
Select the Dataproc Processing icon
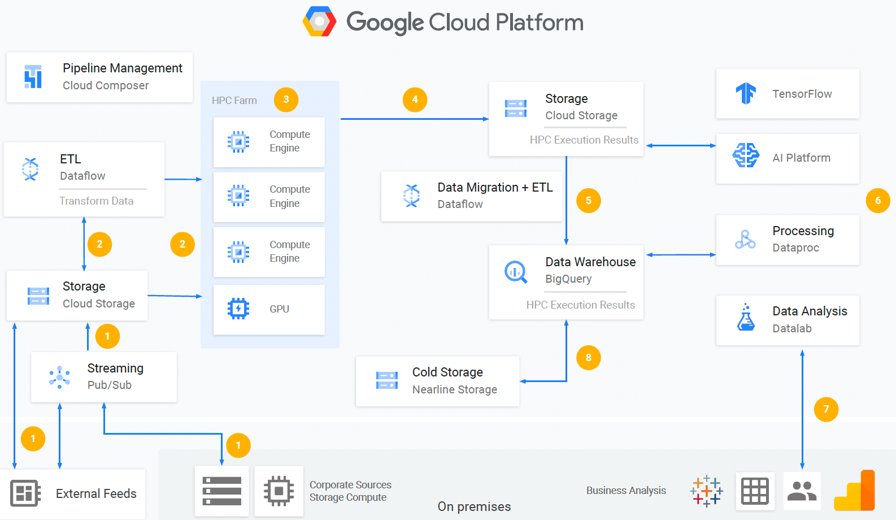coord(746,240)
